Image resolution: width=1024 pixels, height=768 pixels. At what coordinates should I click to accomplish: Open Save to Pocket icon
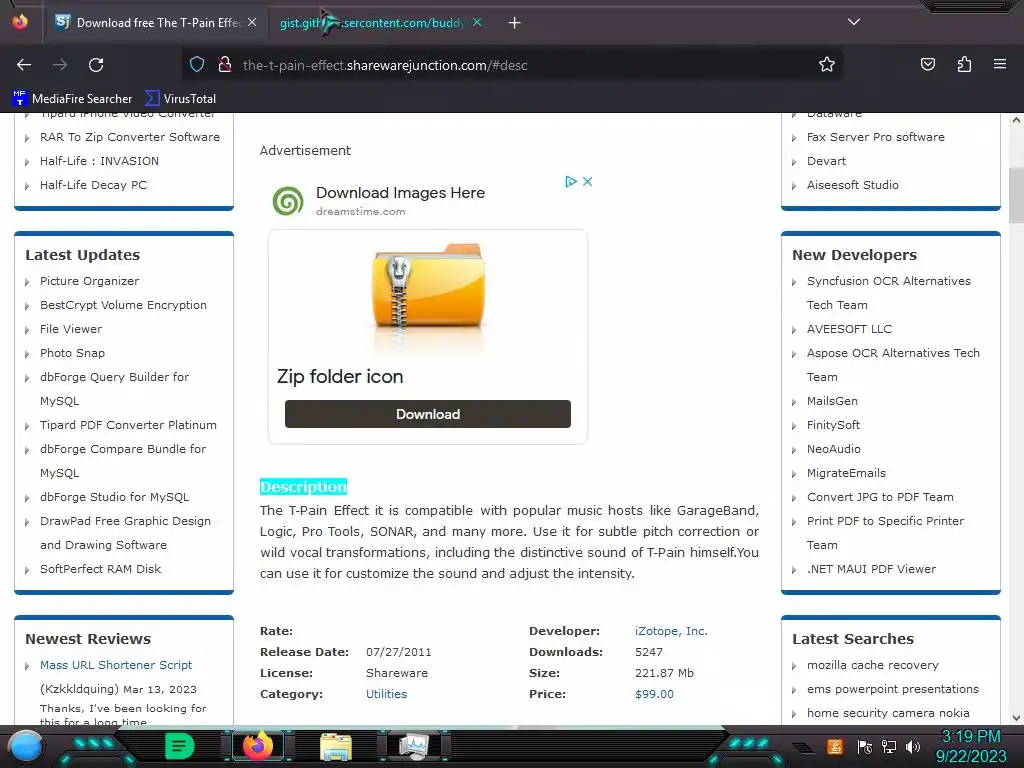927,65
